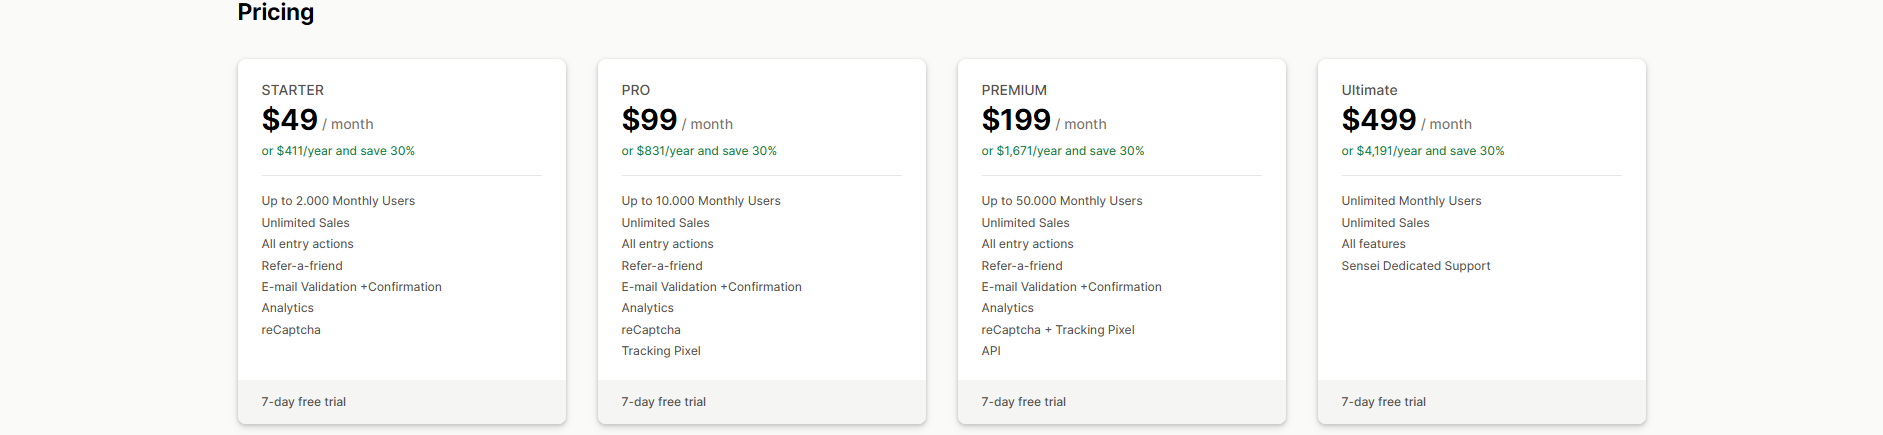Choose the $4,191/year save 30% offer

tap(1423, 151)
